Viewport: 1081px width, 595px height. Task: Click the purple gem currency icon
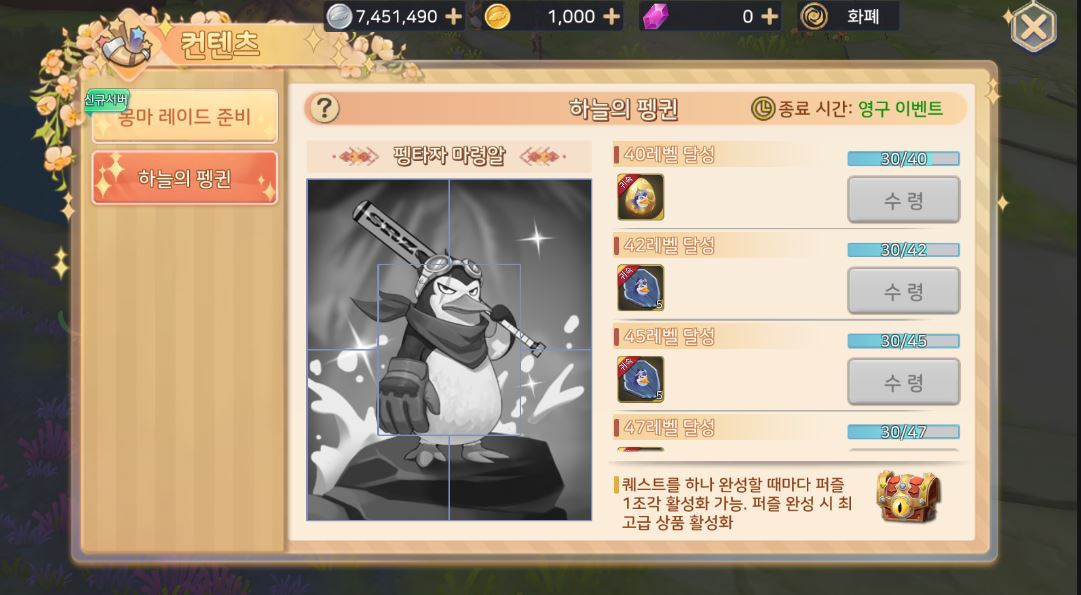[x=655, y=17]
